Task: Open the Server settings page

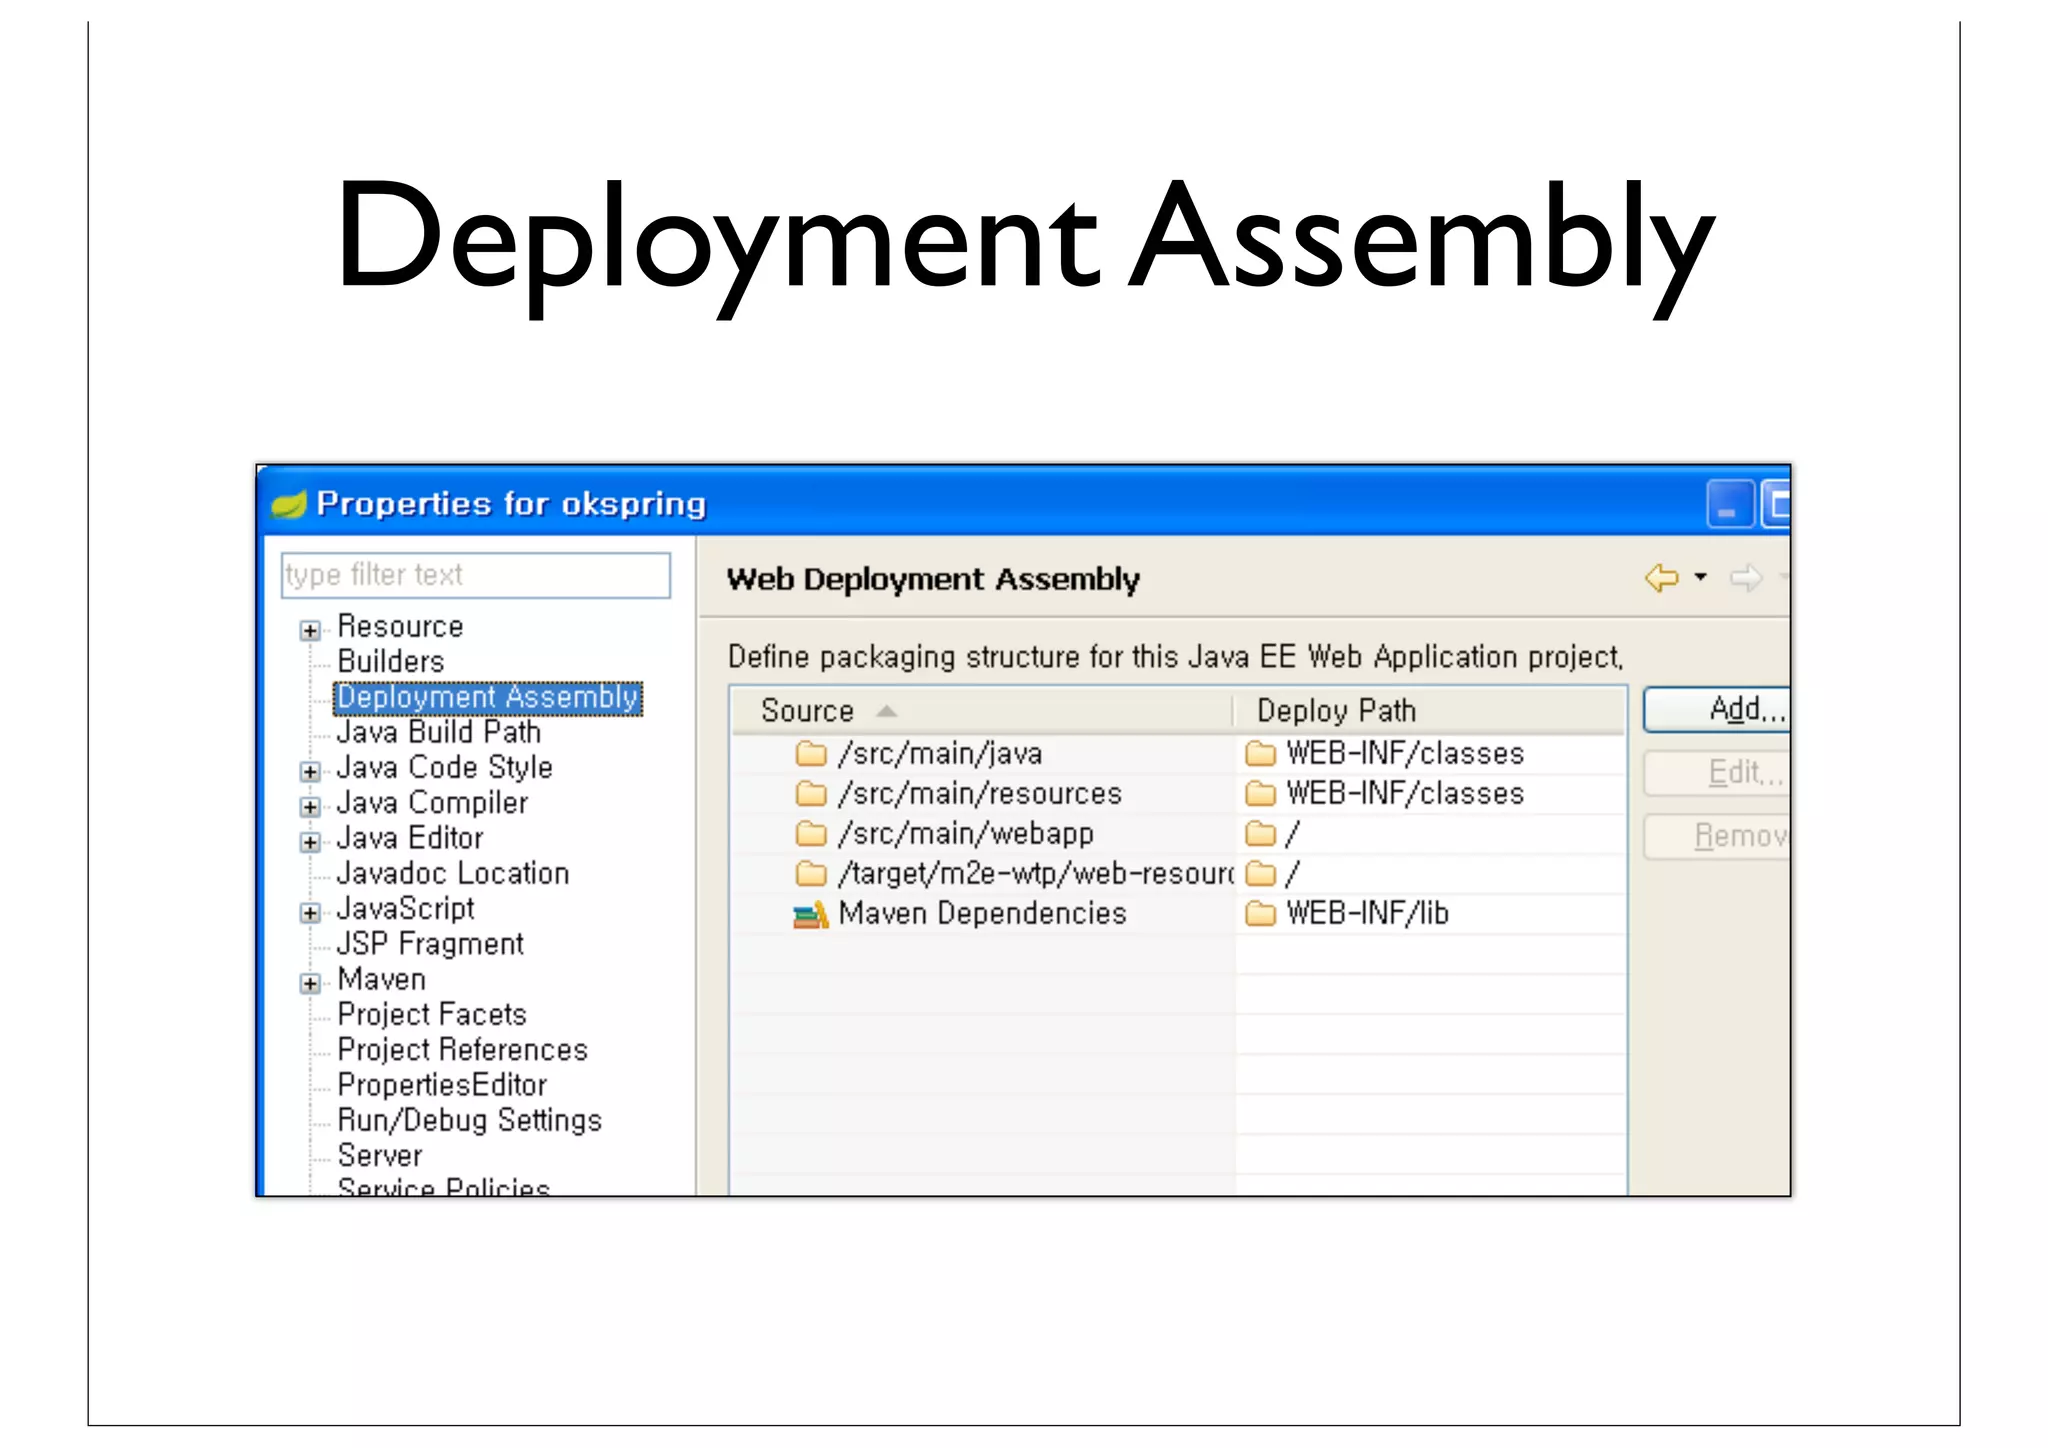Action: click(380, 1155)
